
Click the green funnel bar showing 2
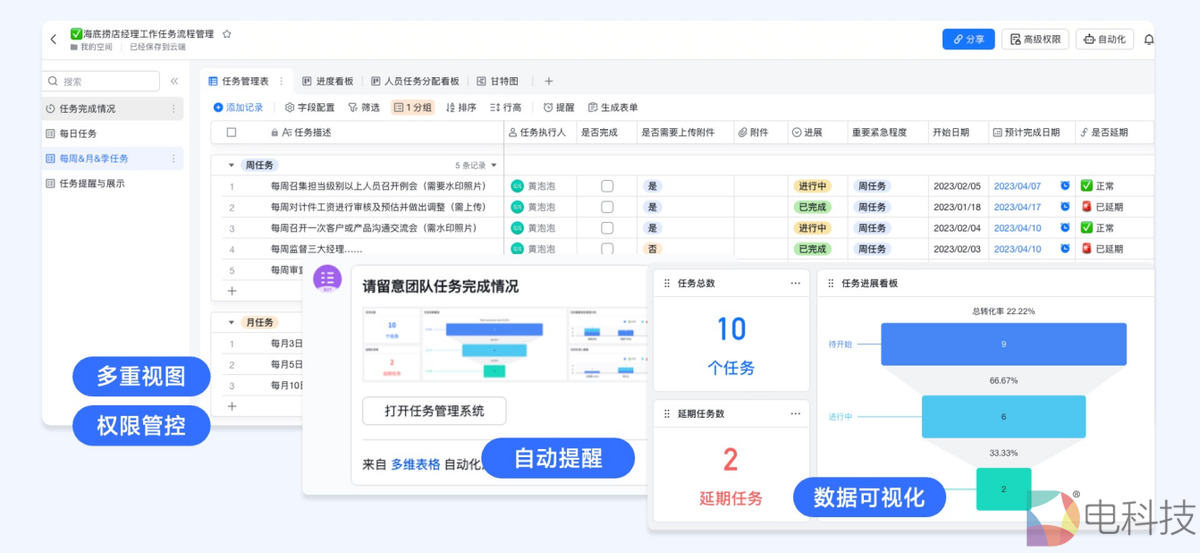click(x=1003, y=489)
